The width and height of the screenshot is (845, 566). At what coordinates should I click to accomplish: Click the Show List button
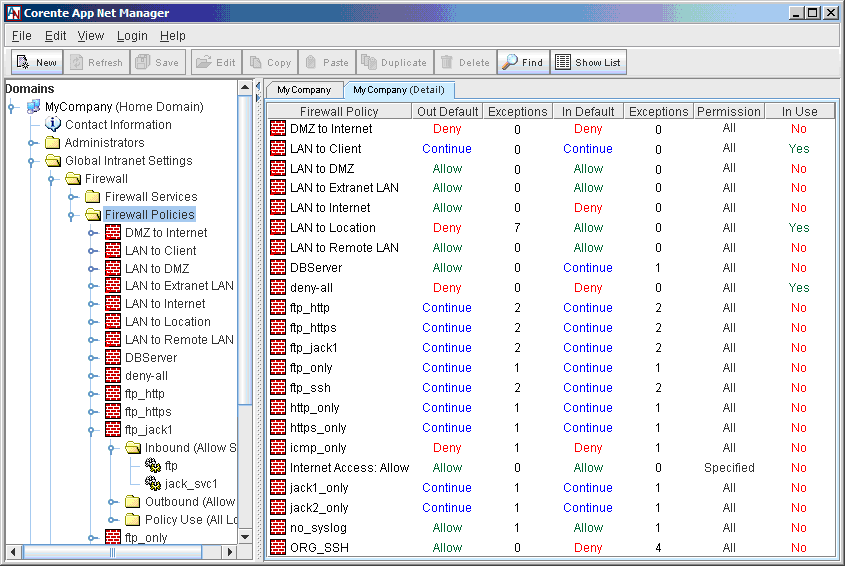588,63
